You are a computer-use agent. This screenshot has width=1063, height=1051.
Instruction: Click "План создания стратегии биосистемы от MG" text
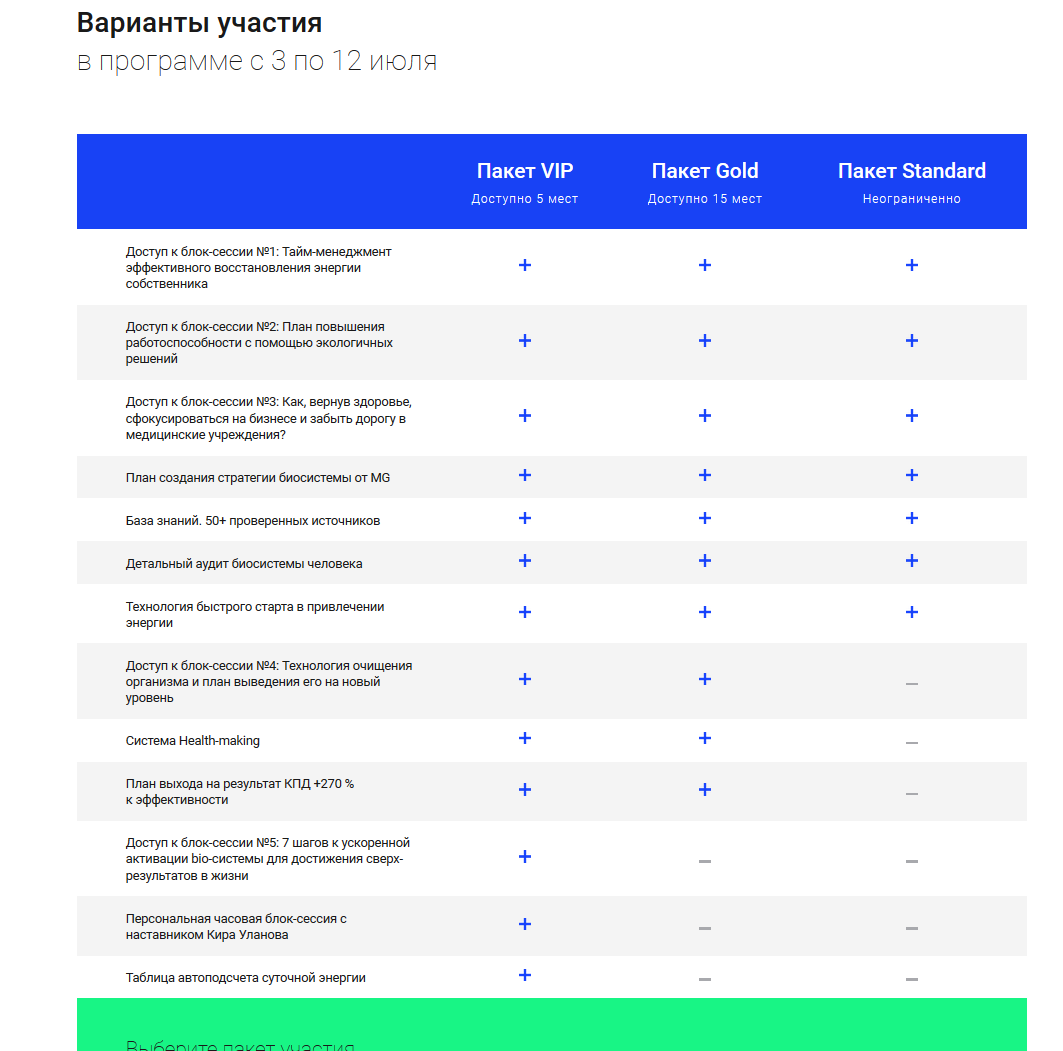[258, 478]
